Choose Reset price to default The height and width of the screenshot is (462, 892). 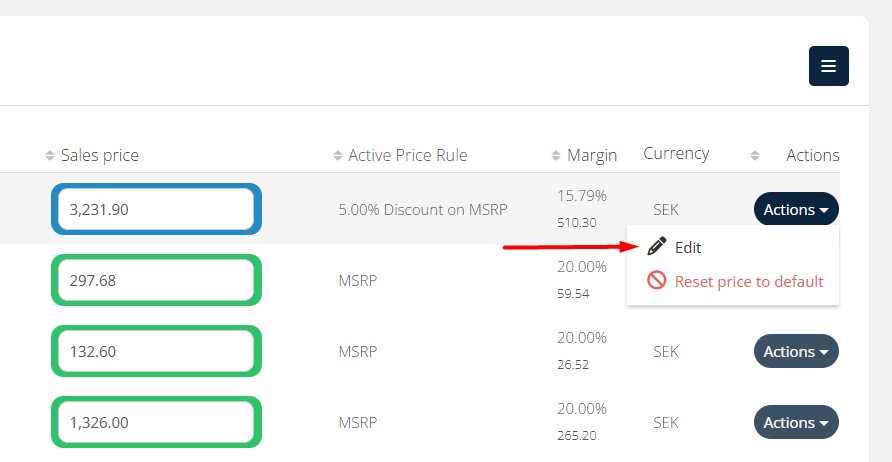click(x=749, y=281)
